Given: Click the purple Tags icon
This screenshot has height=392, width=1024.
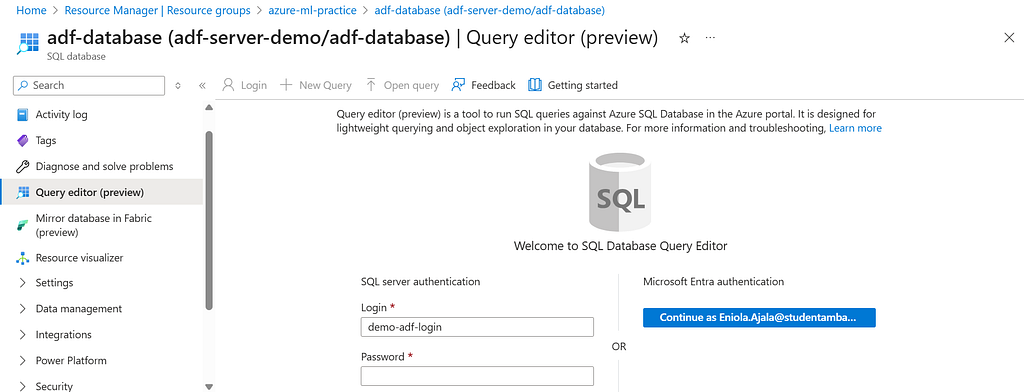Looking at the screenshot, I should [x=23, y=140].
